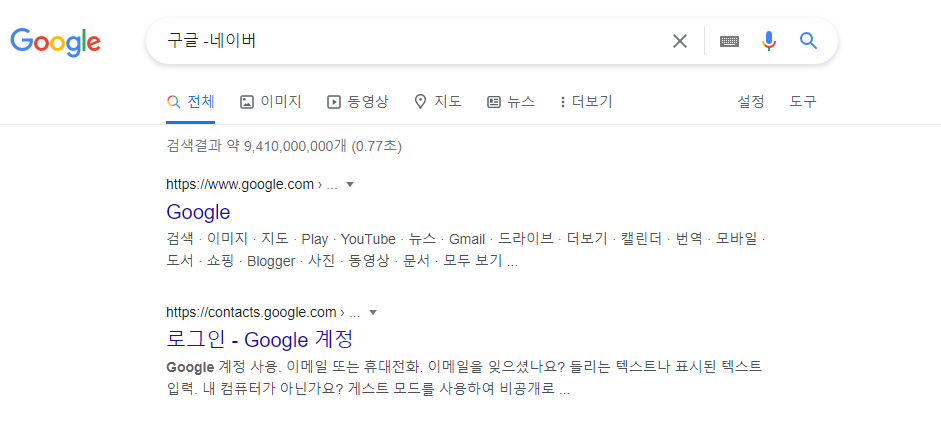Switch to the 동영상 tab
This screenshot has width=941, height=436.
click(x=358, y=102)
